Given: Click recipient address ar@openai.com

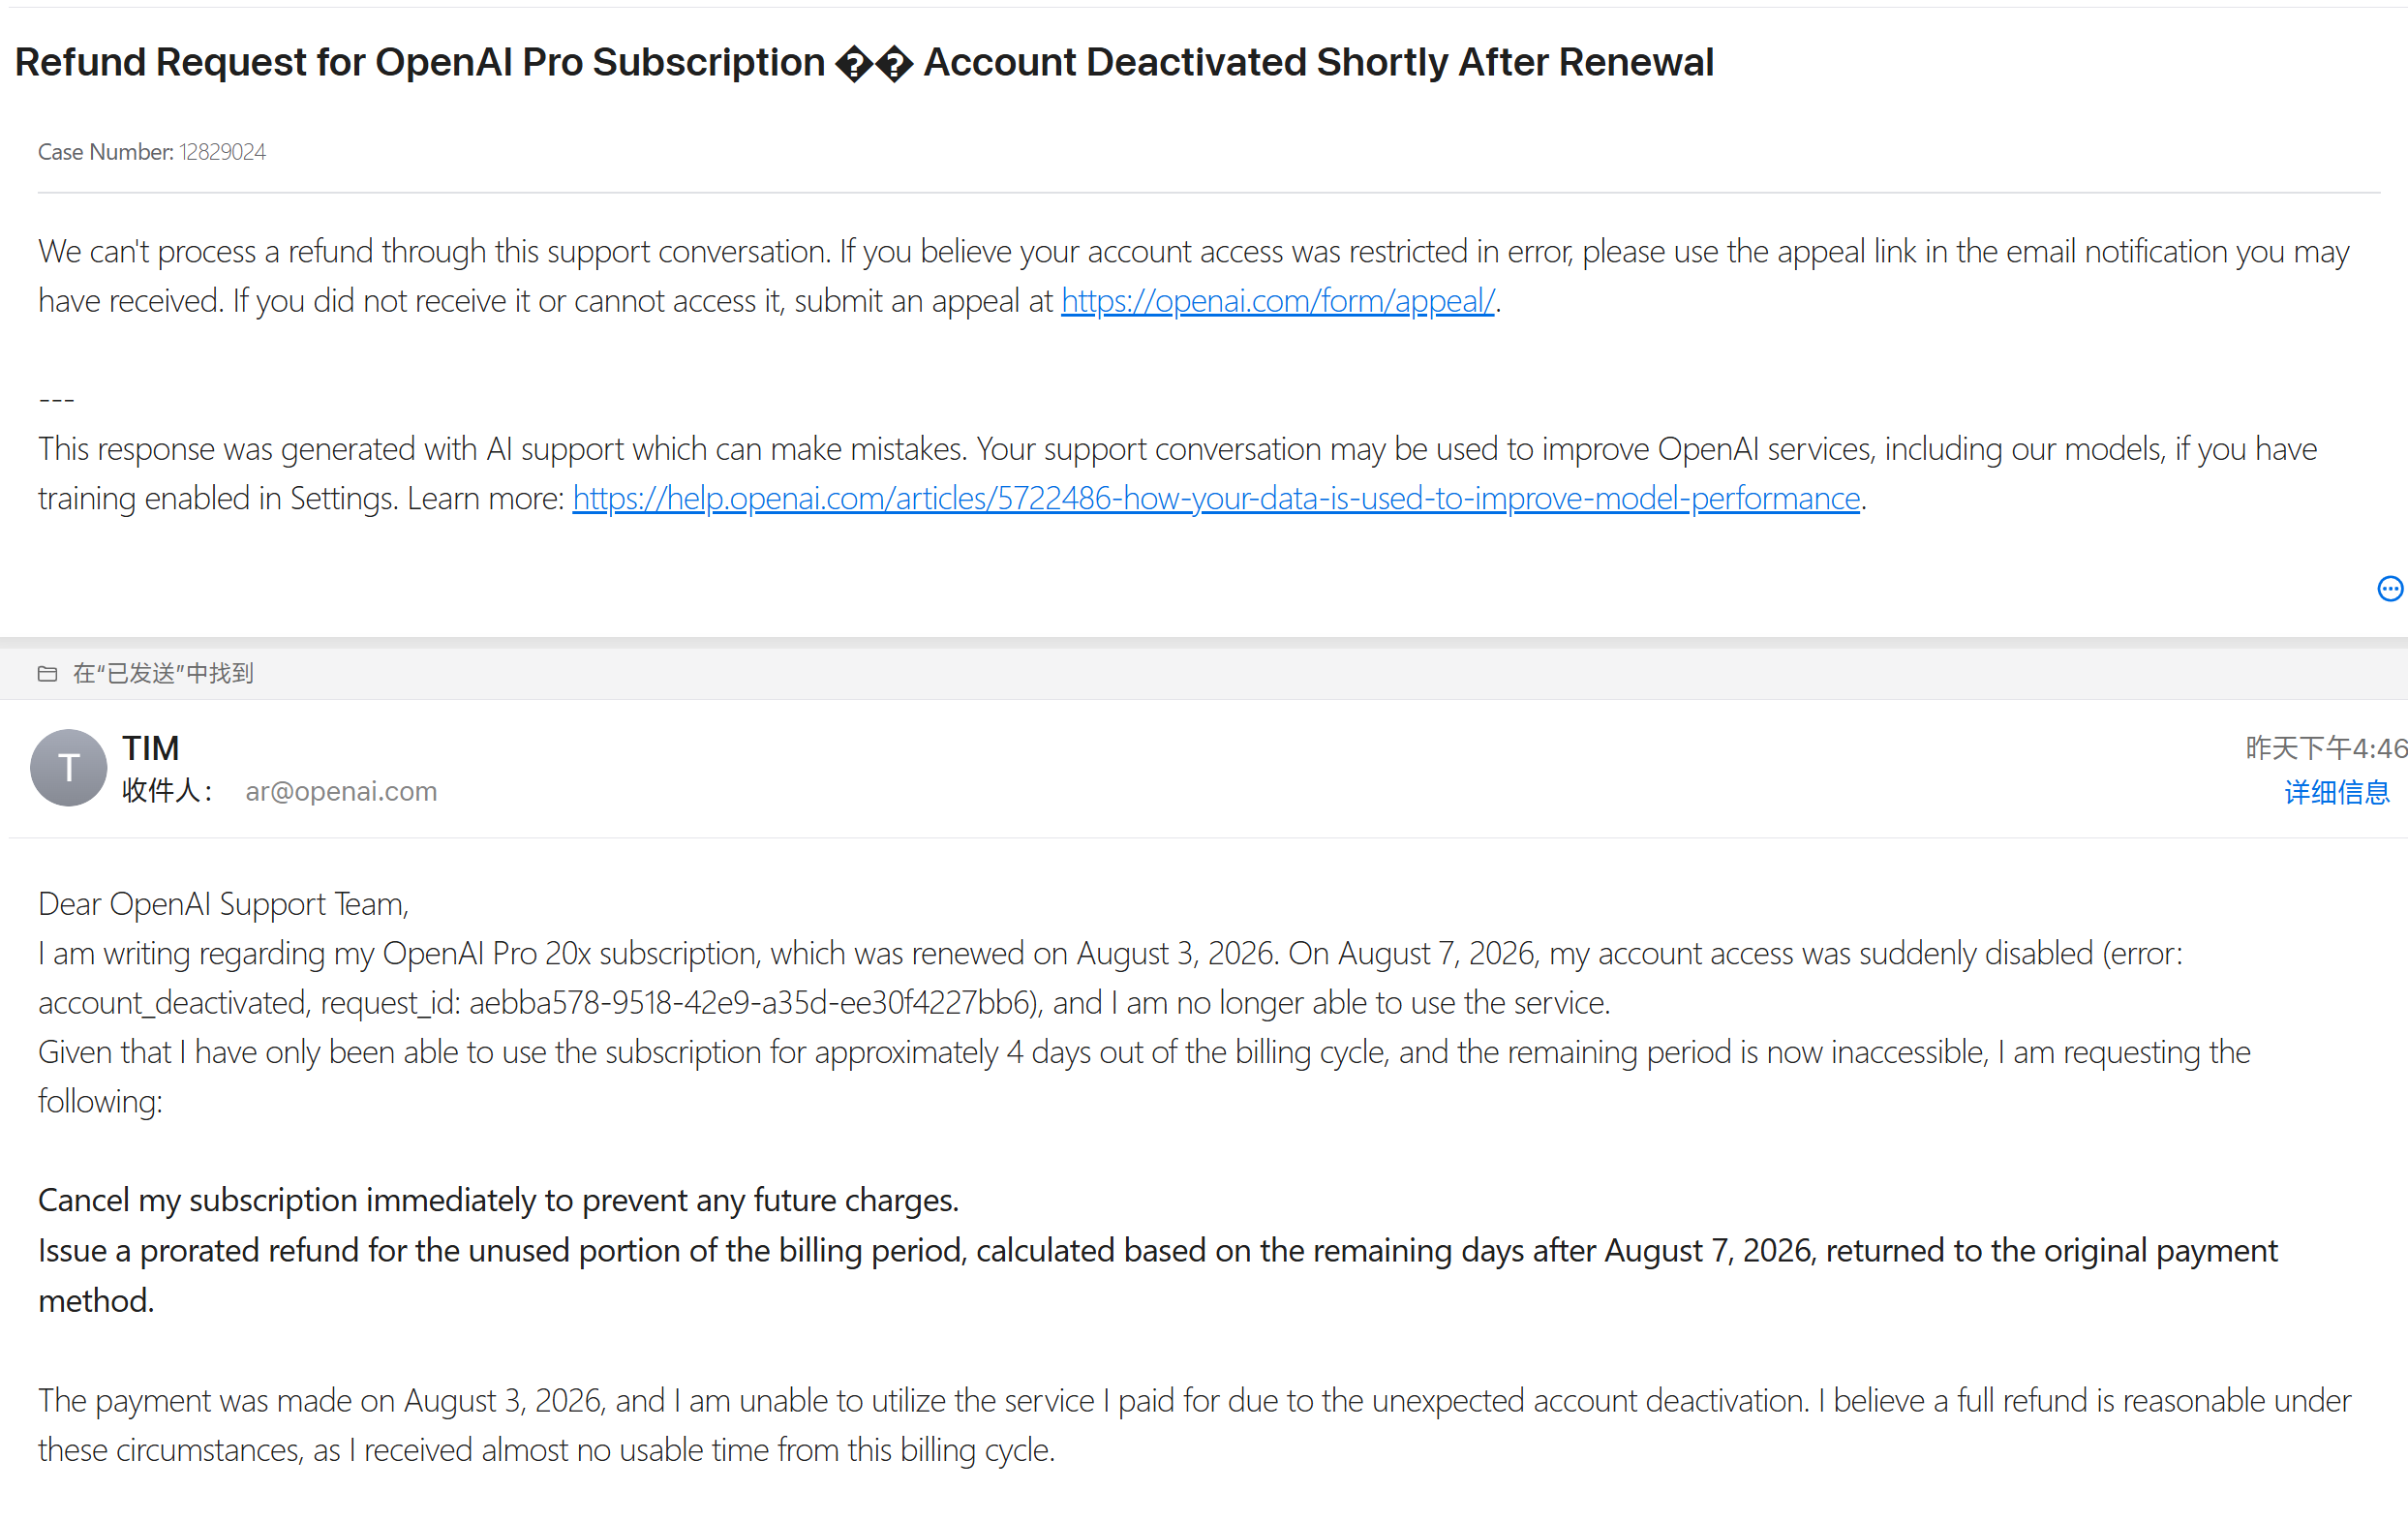Looking at the screenshot, I should pos(341,791).
